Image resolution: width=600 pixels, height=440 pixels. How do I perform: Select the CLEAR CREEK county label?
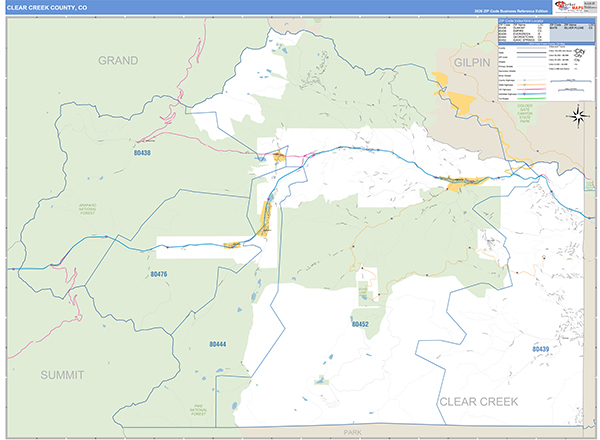pos(478,402)
